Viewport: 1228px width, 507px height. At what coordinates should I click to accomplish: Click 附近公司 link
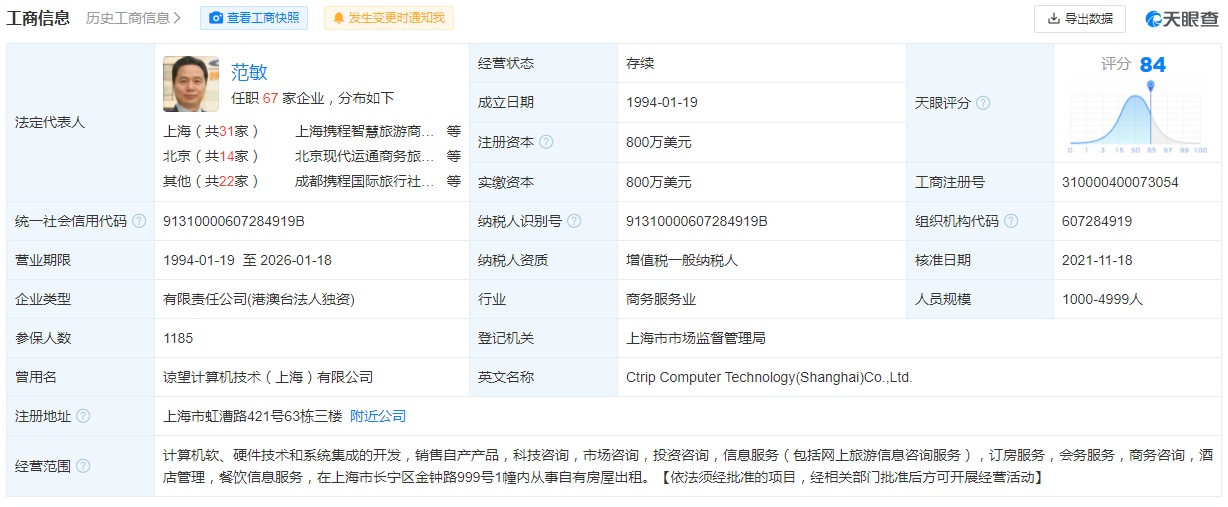(378, 416)
